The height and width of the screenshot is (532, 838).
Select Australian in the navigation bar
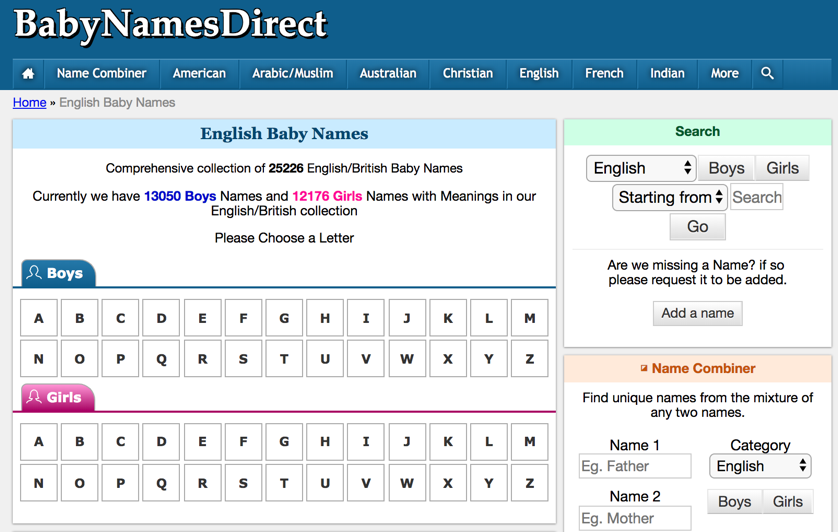pos(388,74)
